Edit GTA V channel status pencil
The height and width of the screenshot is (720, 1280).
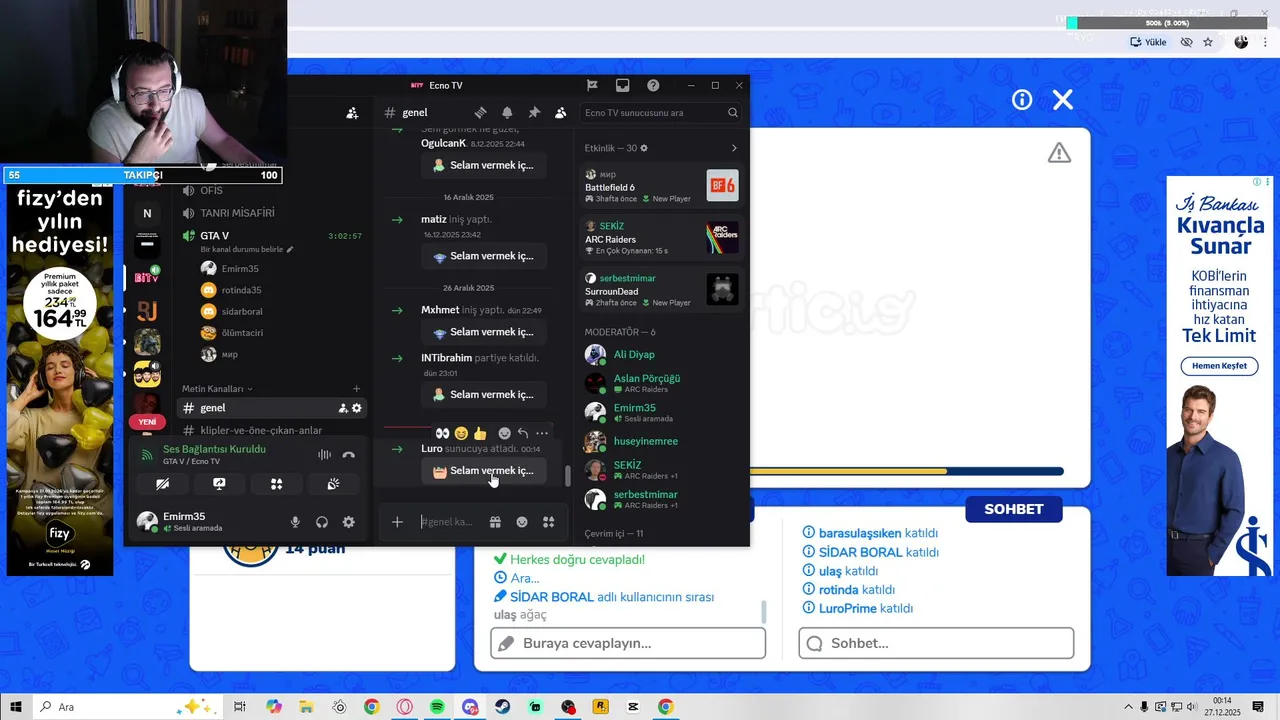coord(290,249)
